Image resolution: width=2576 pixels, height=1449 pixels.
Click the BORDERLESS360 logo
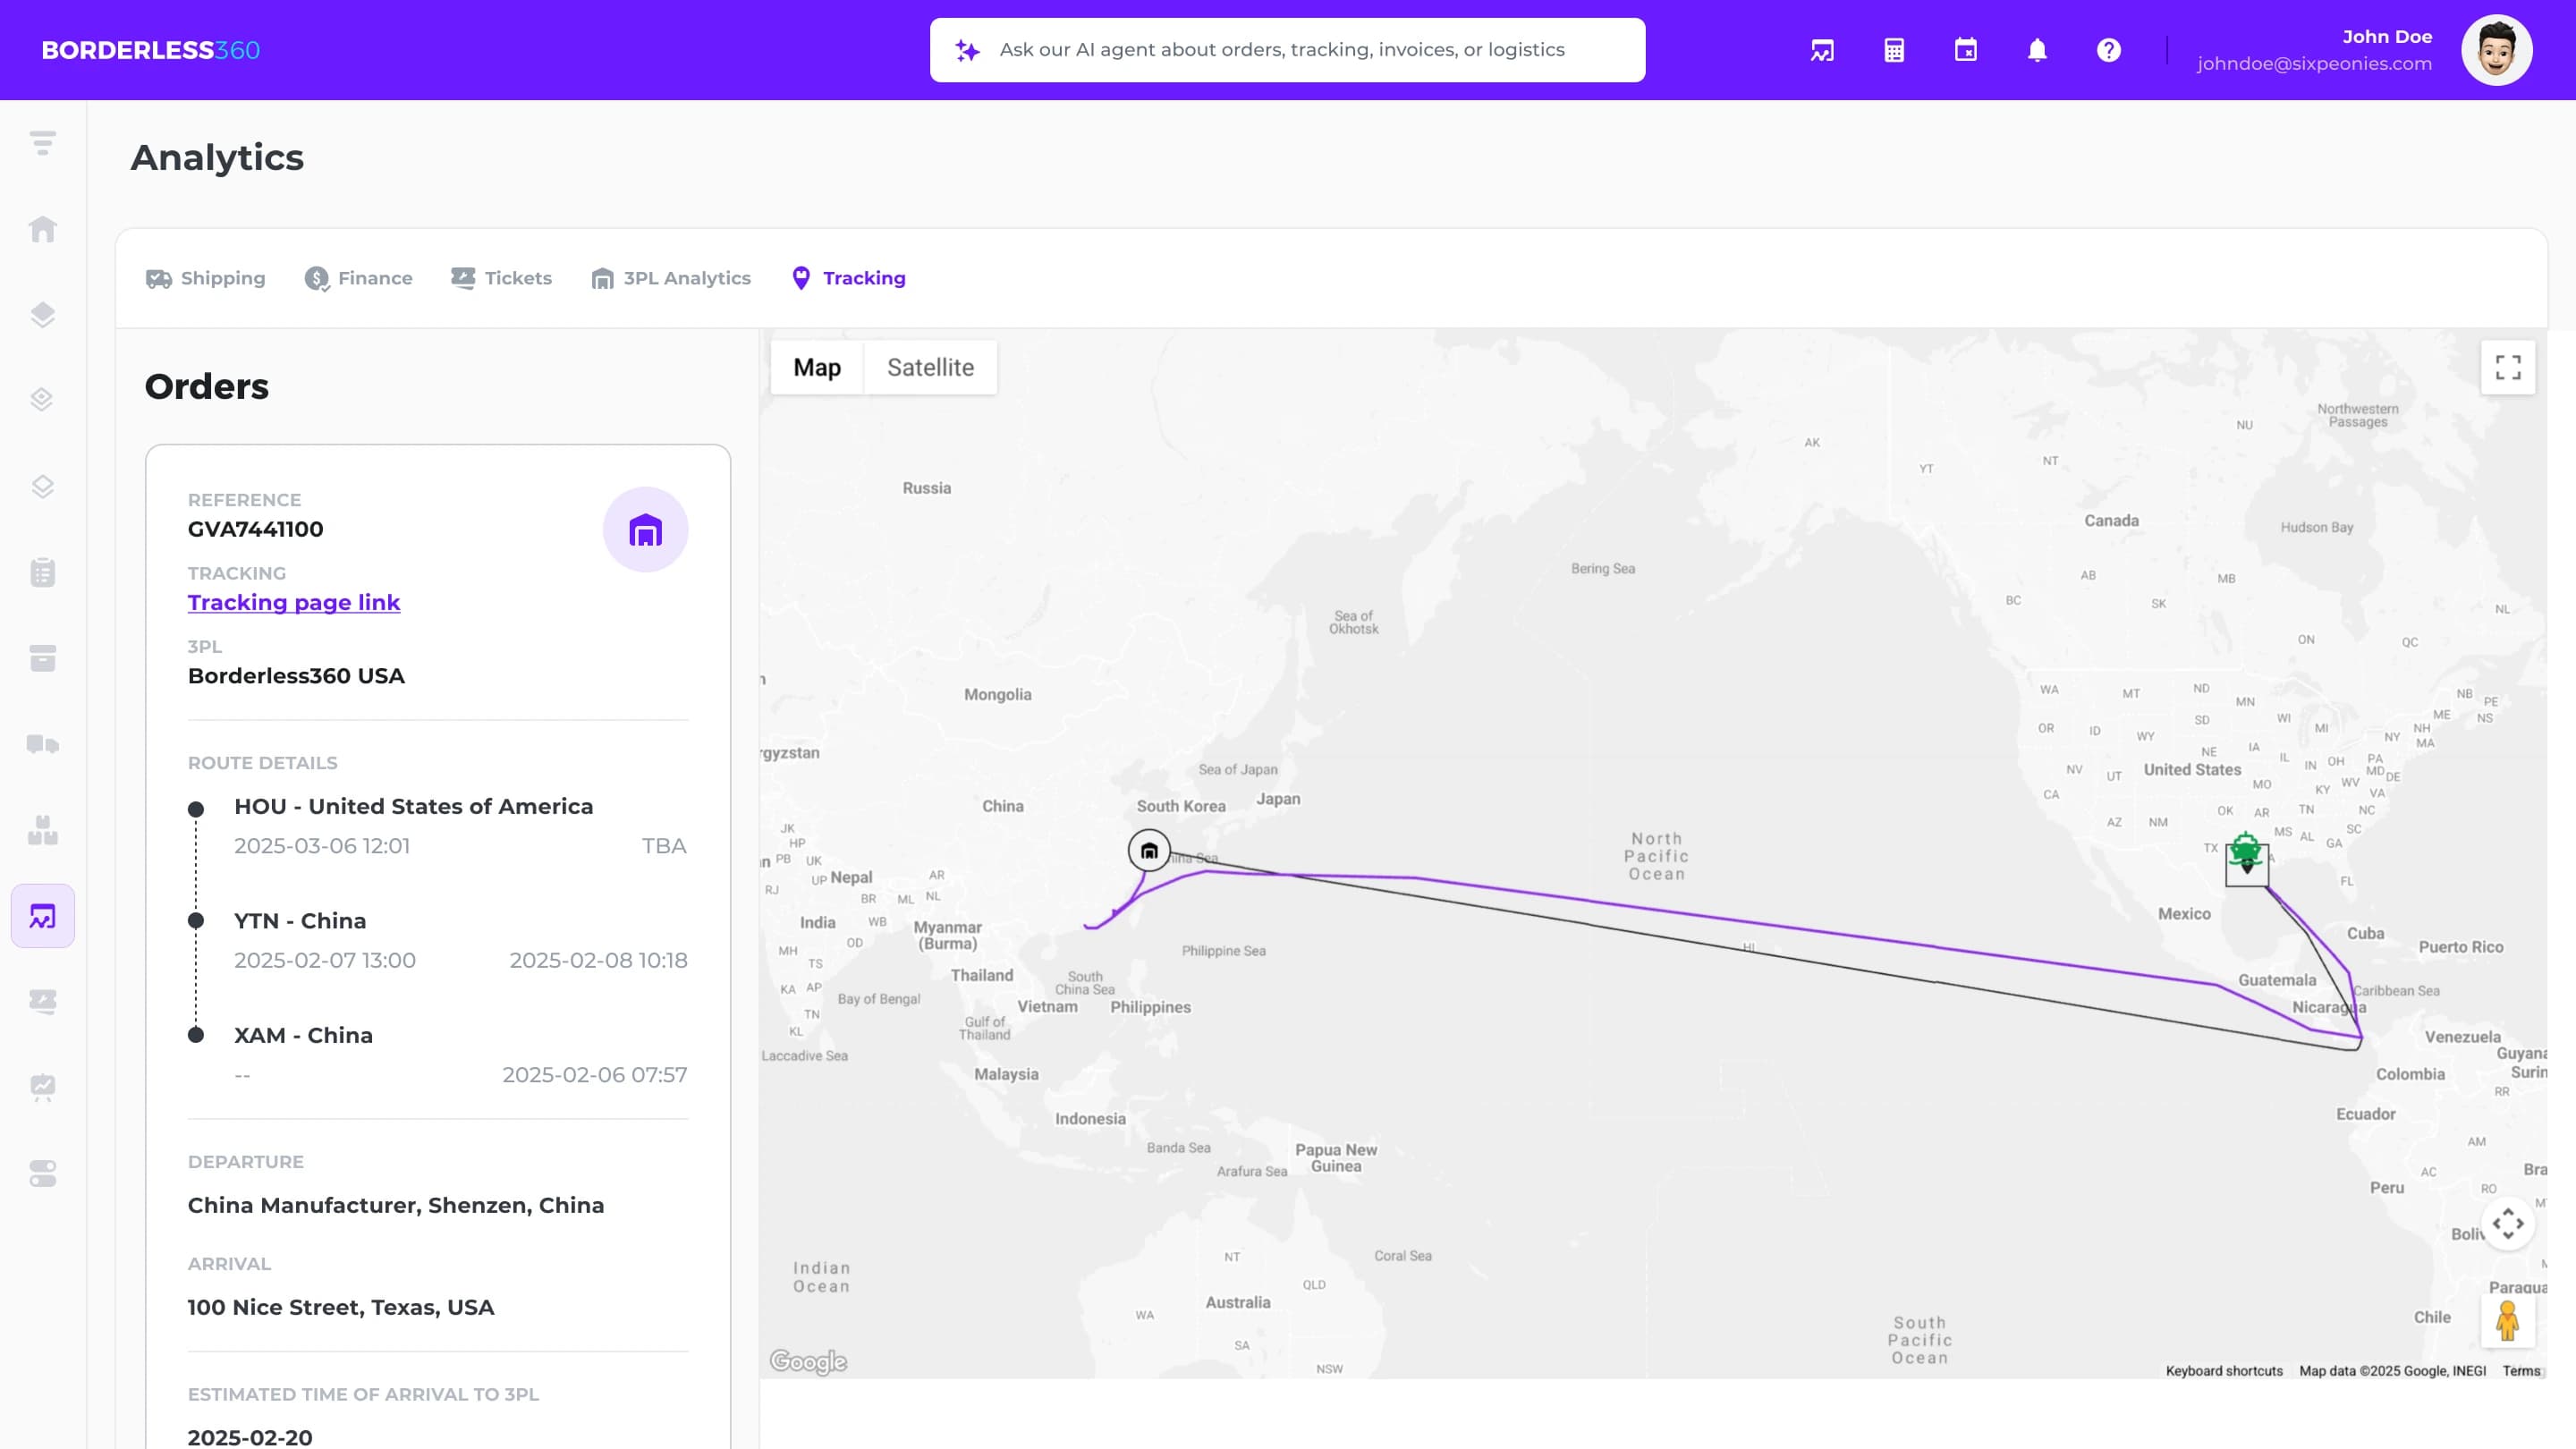(151, 50)
